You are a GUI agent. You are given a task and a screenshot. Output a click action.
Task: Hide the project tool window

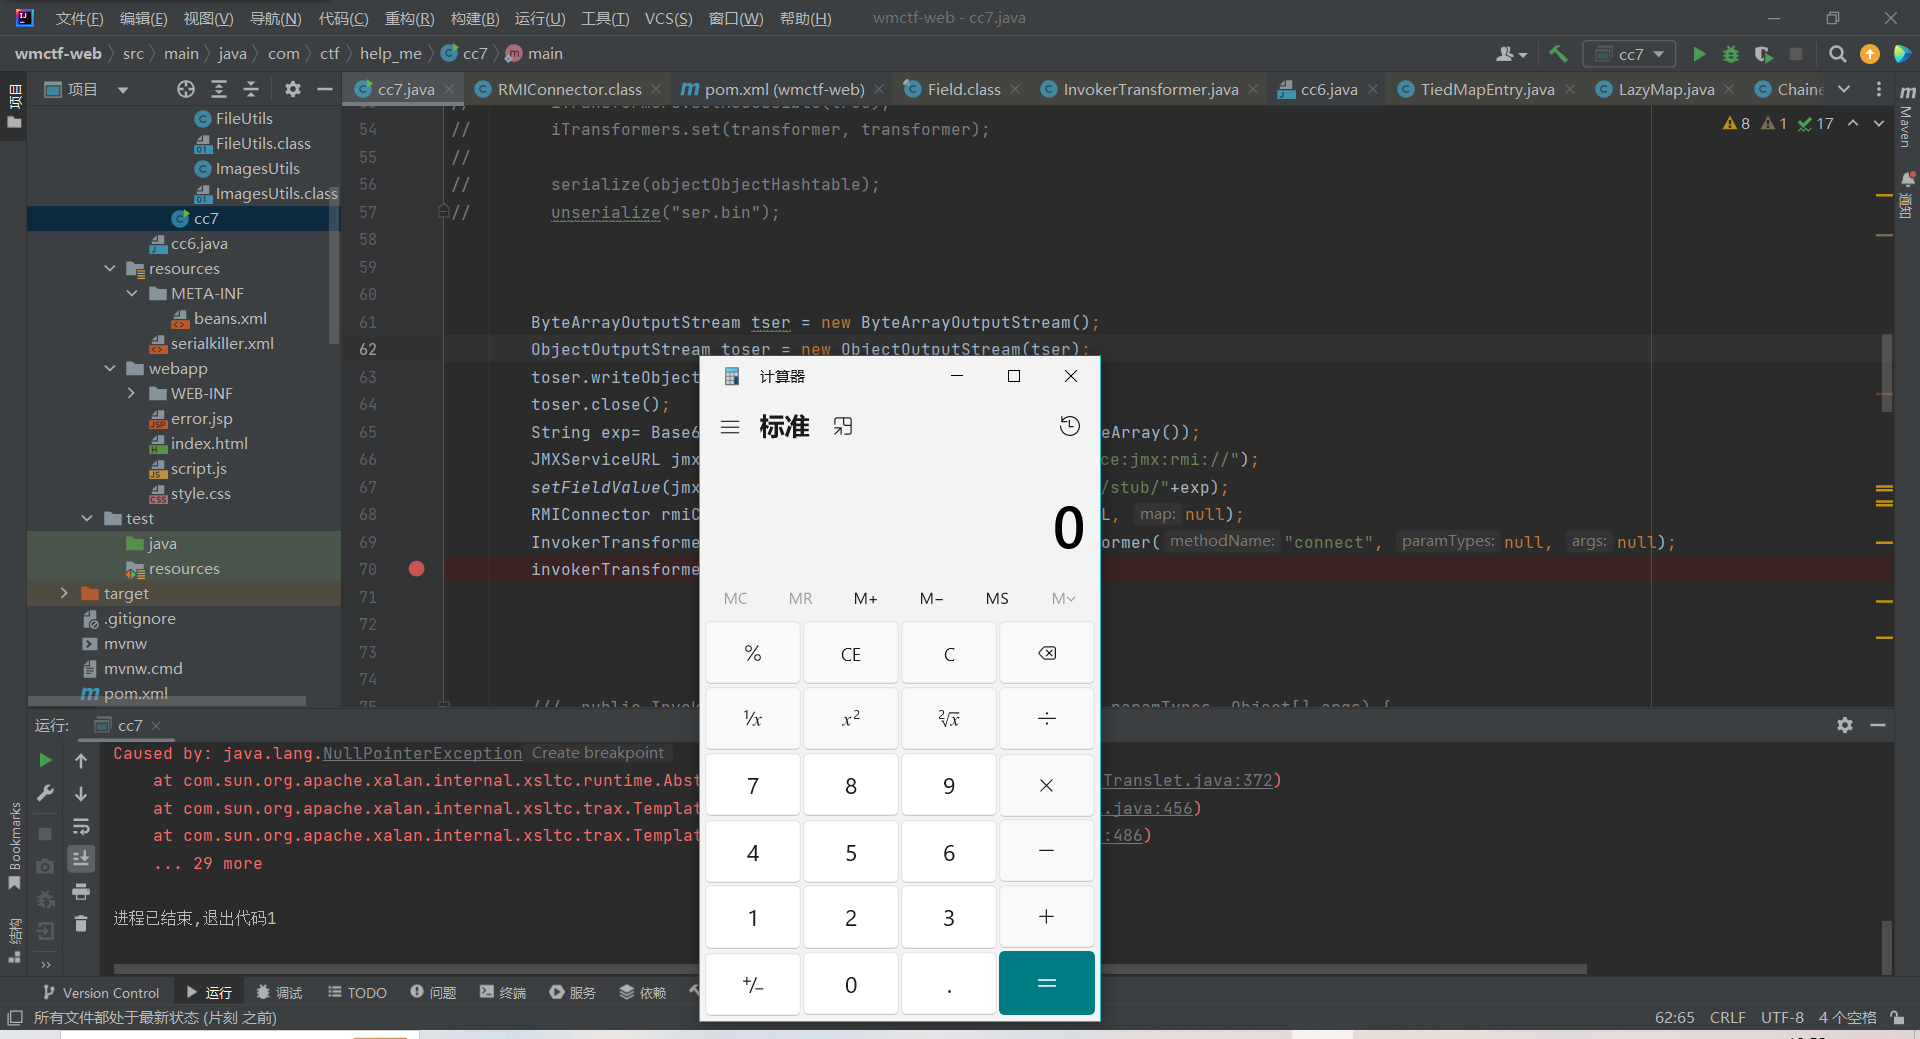point(324,89)
